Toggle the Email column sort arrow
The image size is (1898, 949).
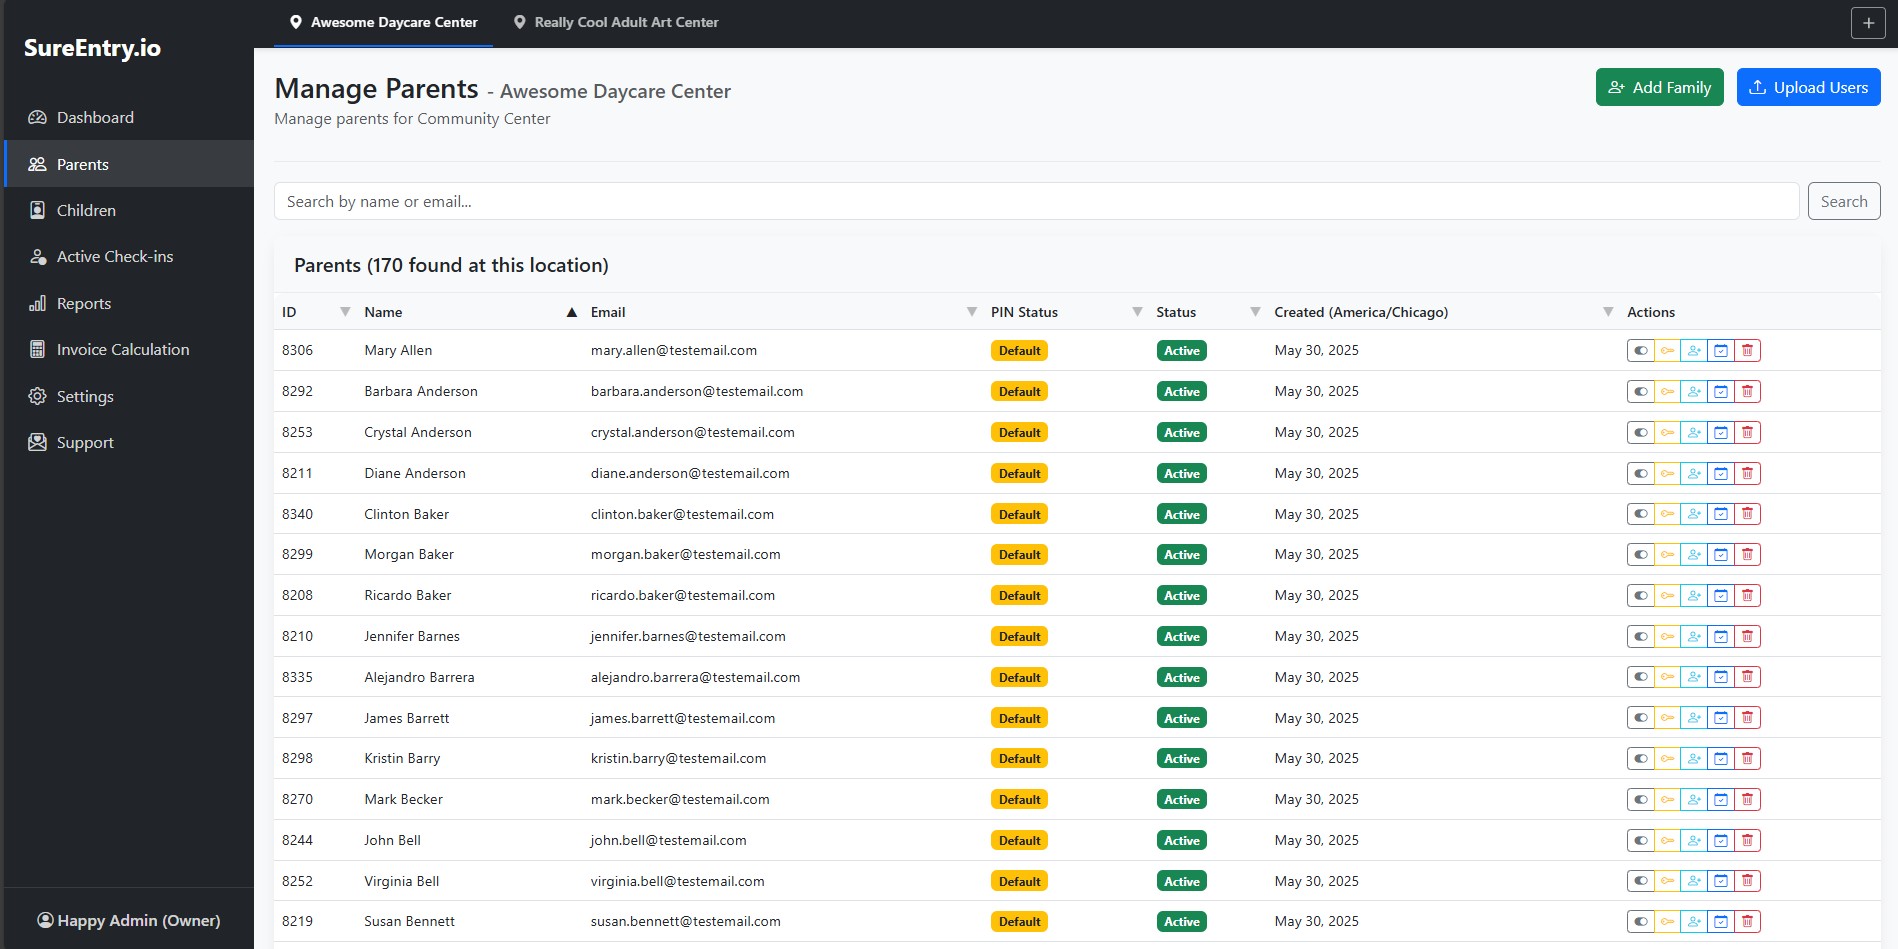(571, 311)
